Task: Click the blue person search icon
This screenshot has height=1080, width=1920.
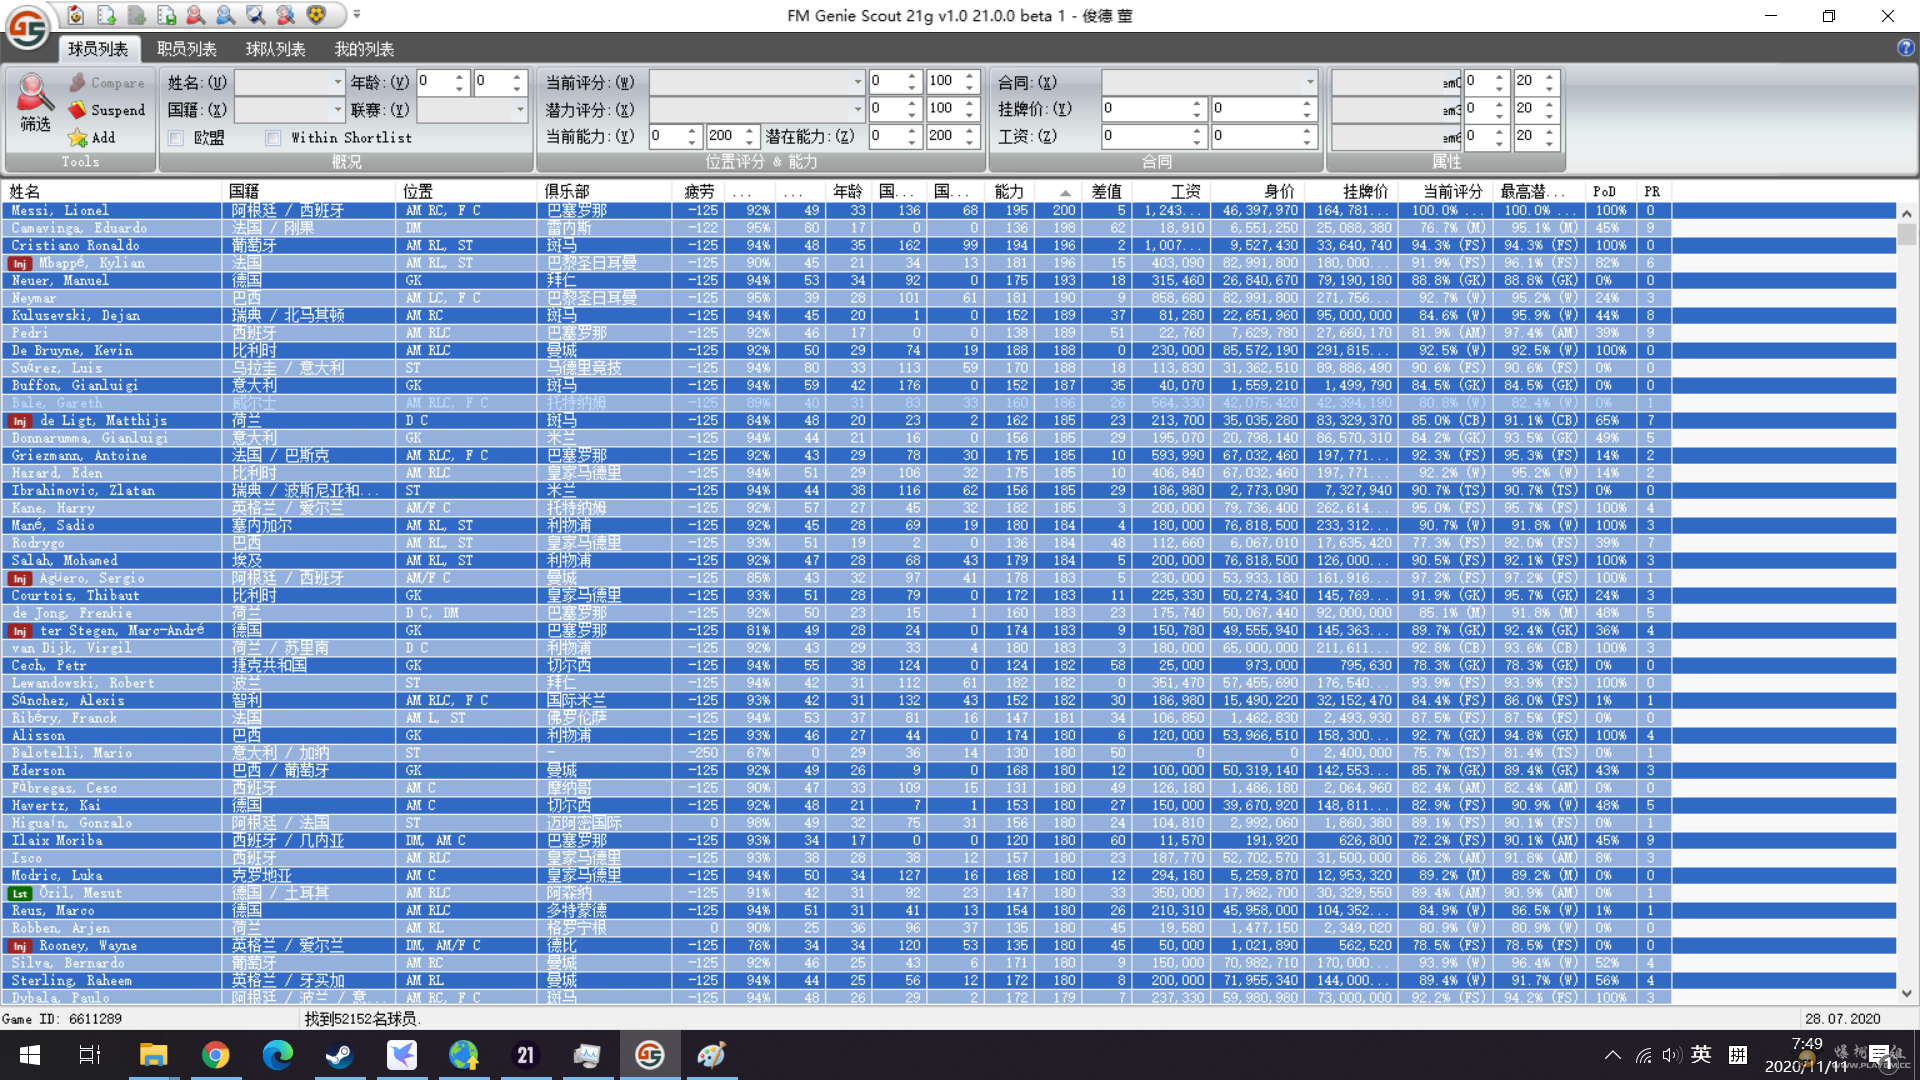Action: coord(226,15)
